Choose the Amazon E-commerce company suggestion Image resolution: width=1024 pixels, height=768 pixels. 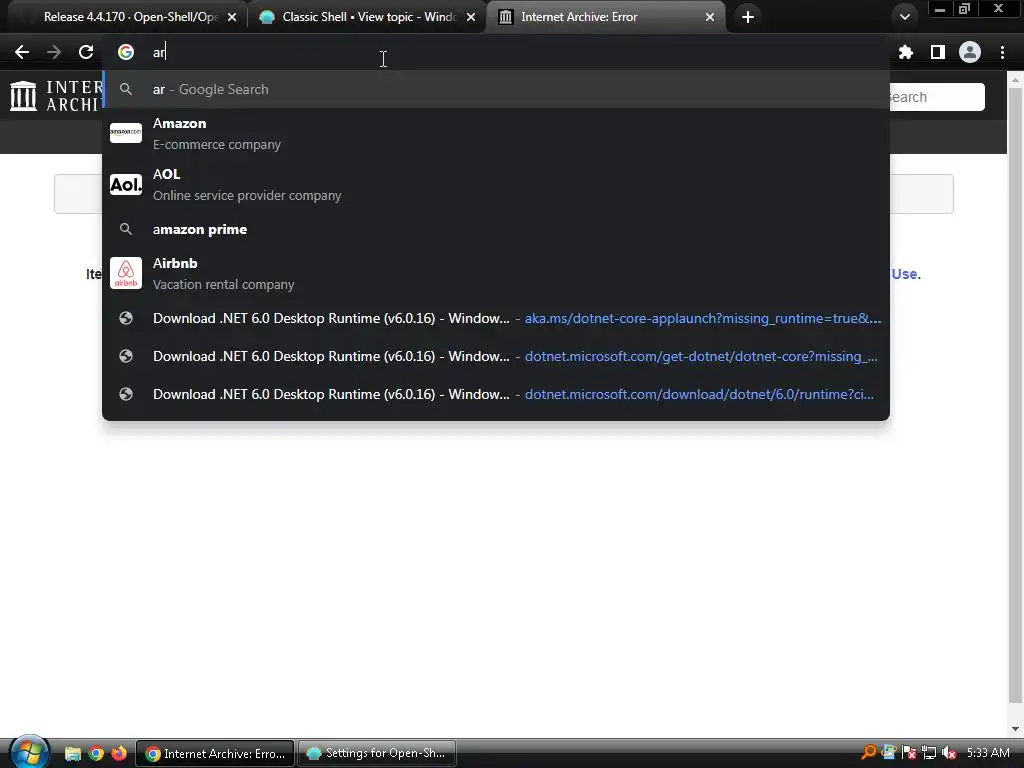tap(496, 134)
